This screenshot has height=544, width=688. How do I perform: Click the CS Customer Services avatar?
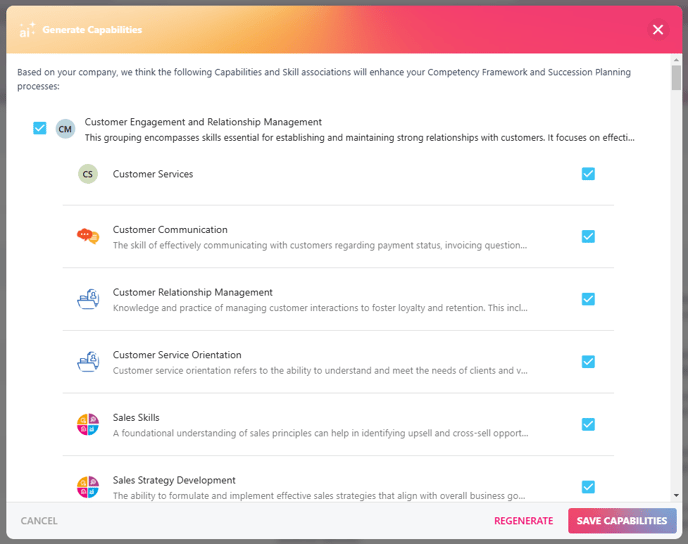(88, 174)
